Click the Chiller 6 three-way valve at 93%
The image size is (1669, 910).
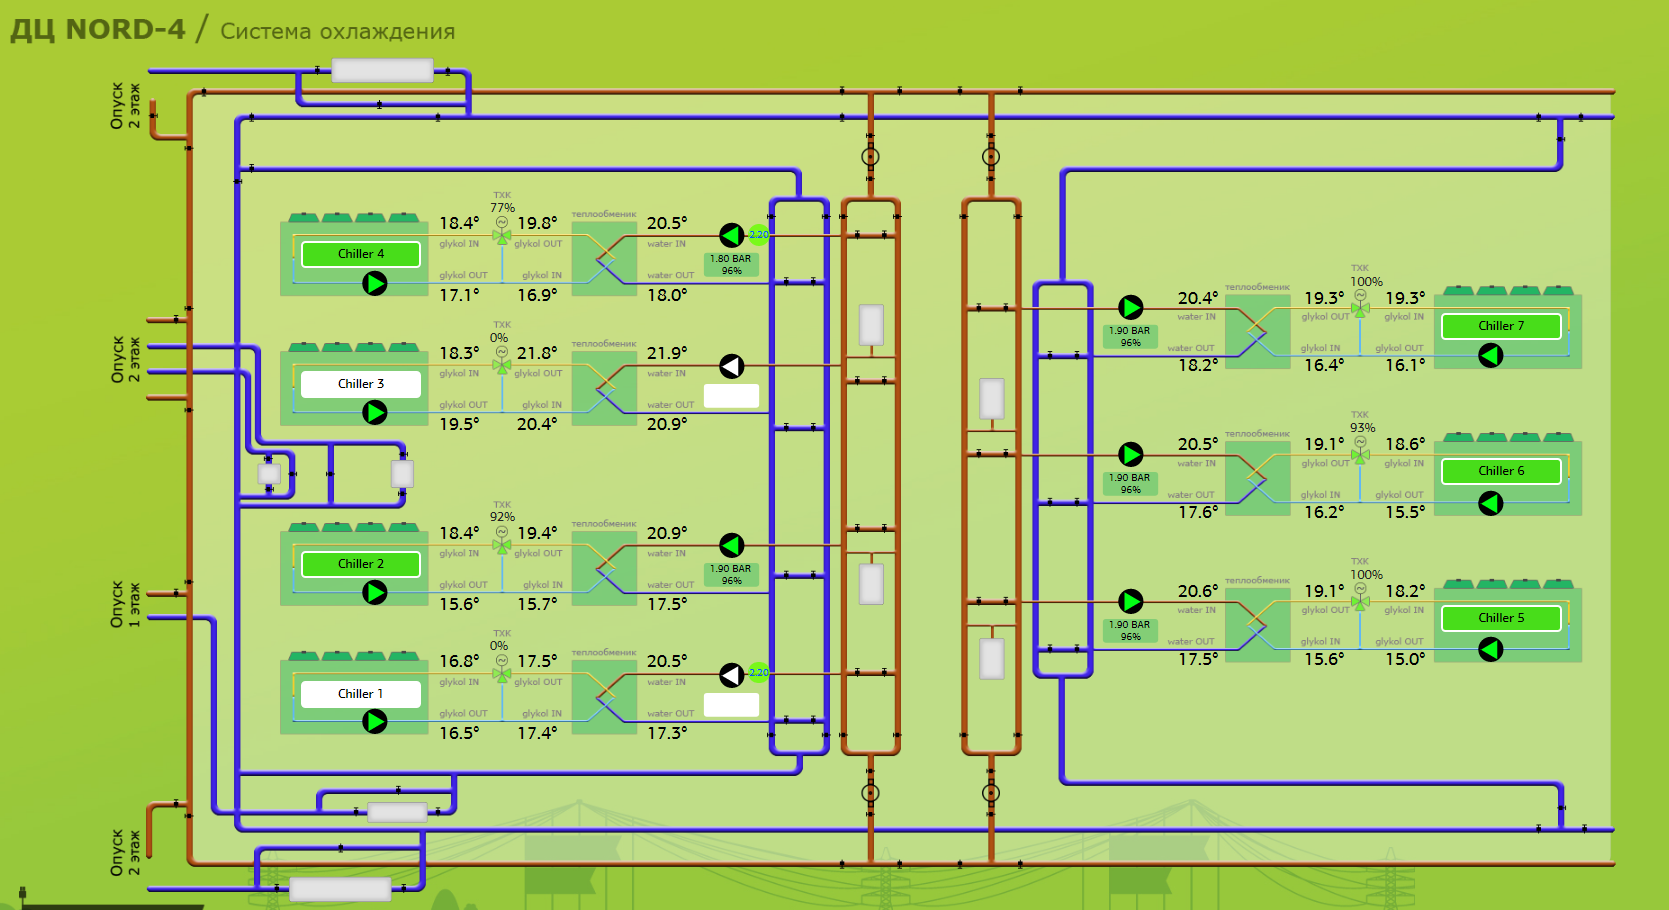pyautogui.click(x=1360, y=454)
